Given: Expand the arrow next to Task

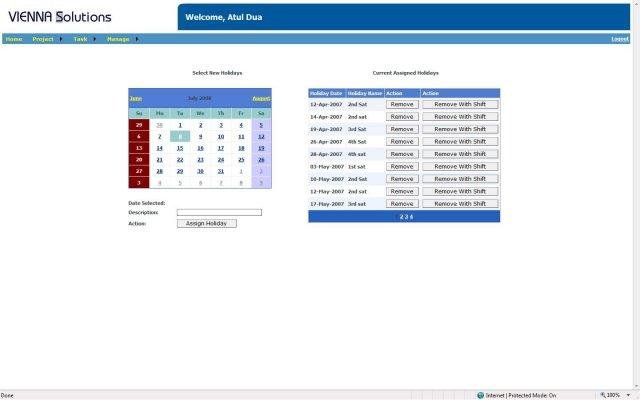Looking at the screenshot, I should [95, 39].
